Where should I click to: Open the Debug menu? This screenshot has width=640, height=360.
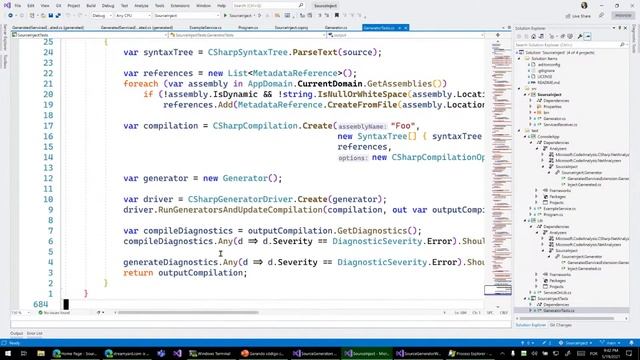pos(108,6)
